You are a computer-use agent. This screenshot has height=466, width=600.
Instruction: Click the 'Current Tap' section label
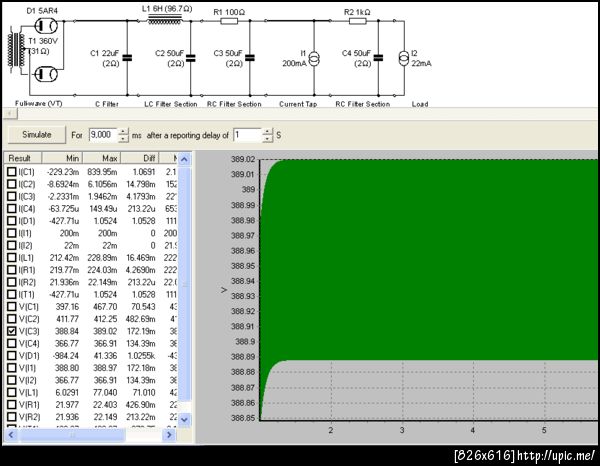(x=298, y=104)
